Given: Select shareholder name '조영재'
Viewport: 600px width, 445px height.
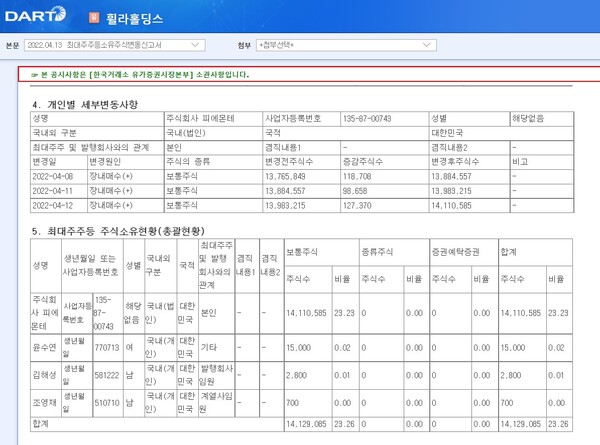Looking at the screenshot, I should click(x=44, y=403).
